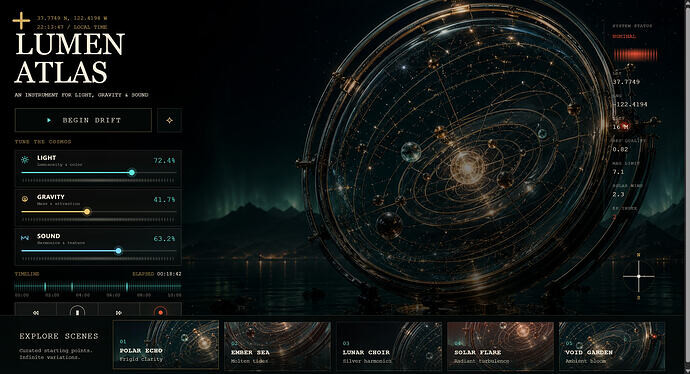This screenshot has width=690, height=374.
Task: Click the compass crosshair widget
Action: tap(639, 276)
